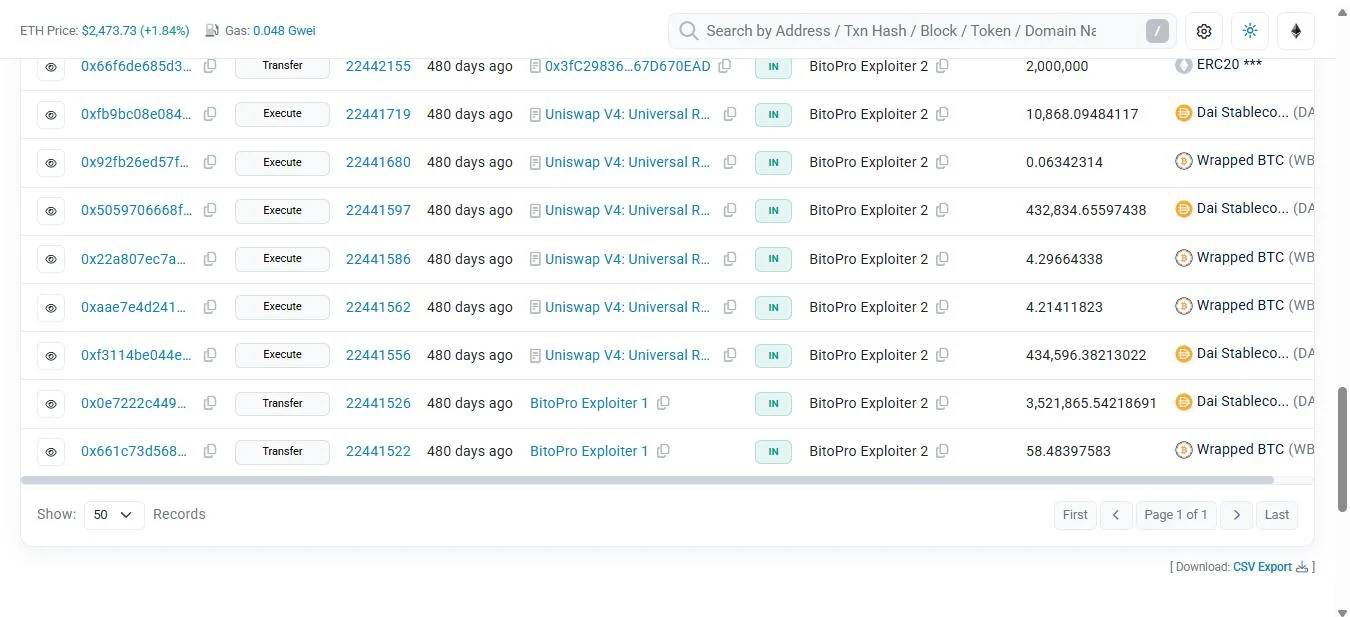
Task: Copy address 0x3fC29836...67D670EAD
Action: click(x=725, y=66)
